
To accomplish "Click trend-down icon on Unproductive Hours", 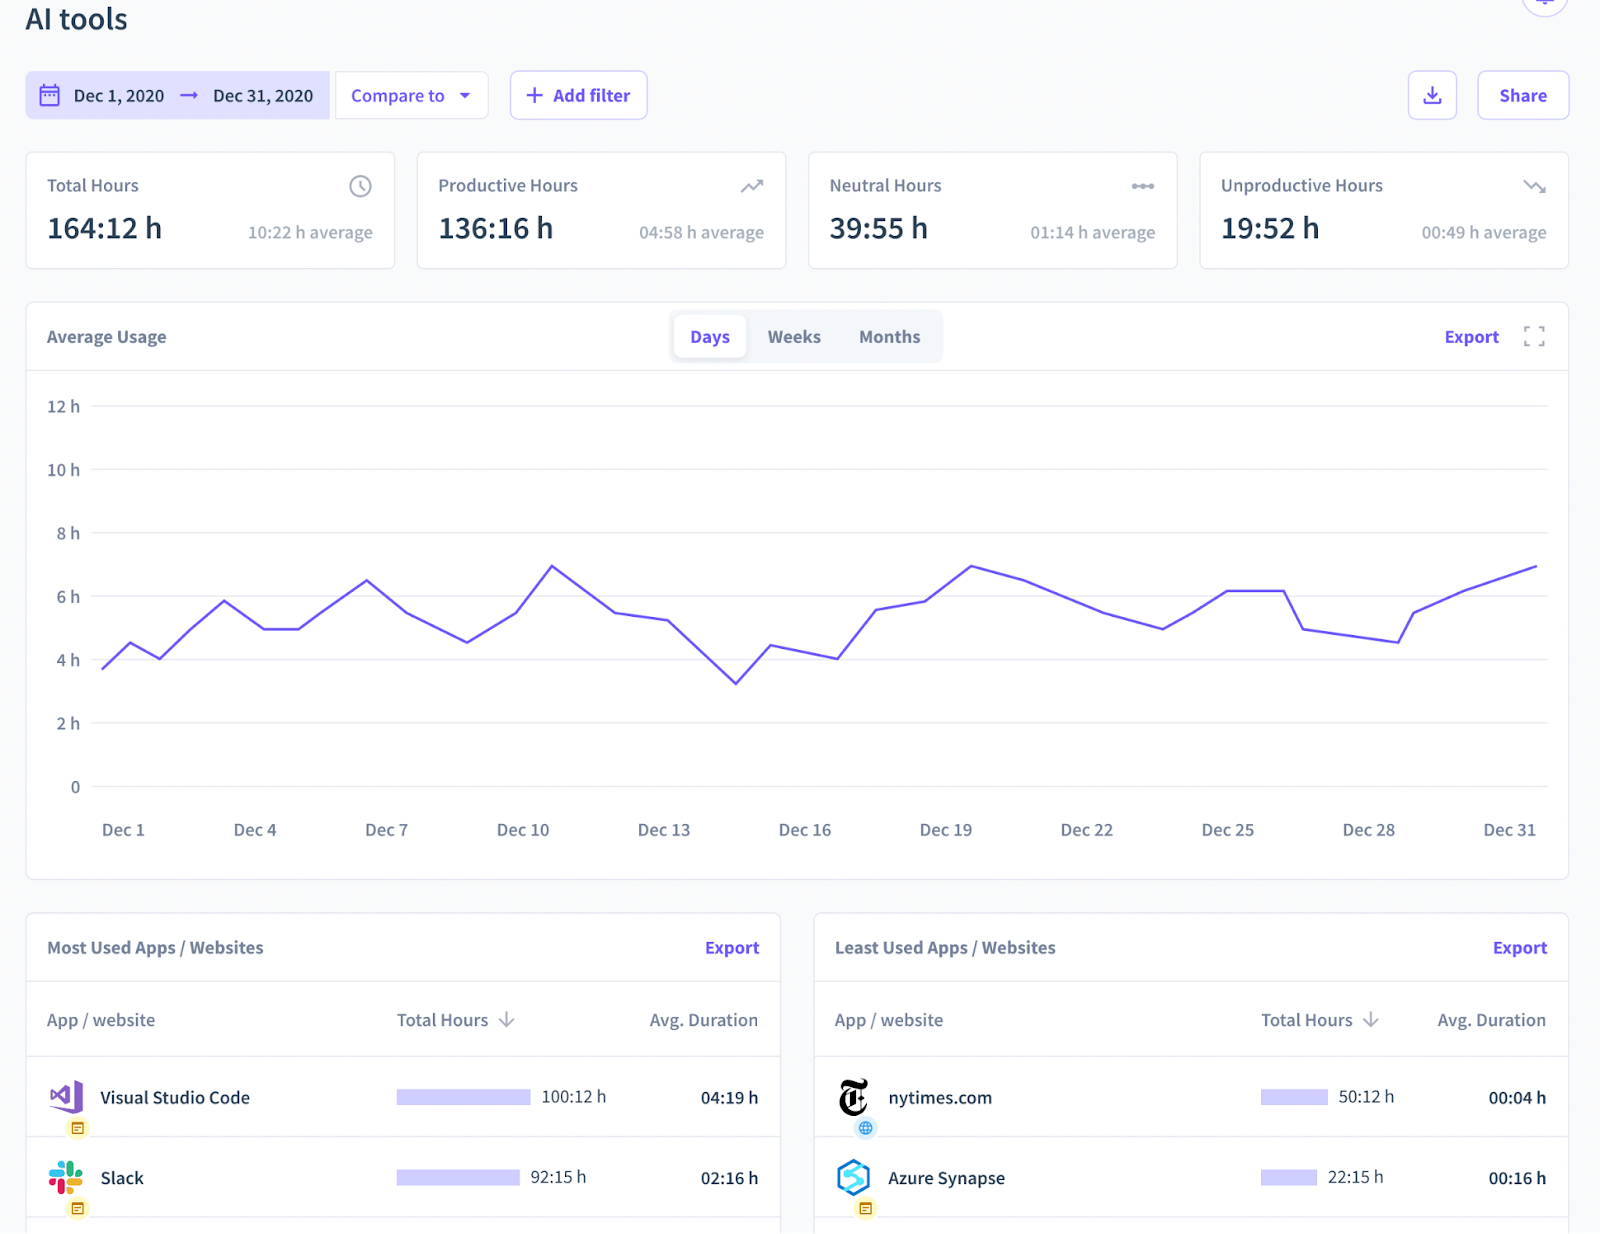I will [1534, 186].
